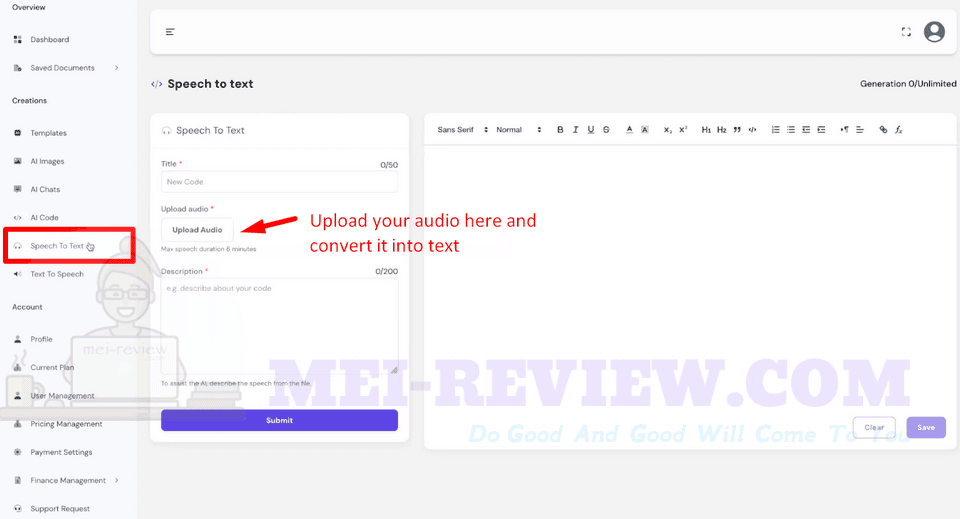Click the 'Generation 0/Unlimited' text
960x519 pixels.
point(908,84)
